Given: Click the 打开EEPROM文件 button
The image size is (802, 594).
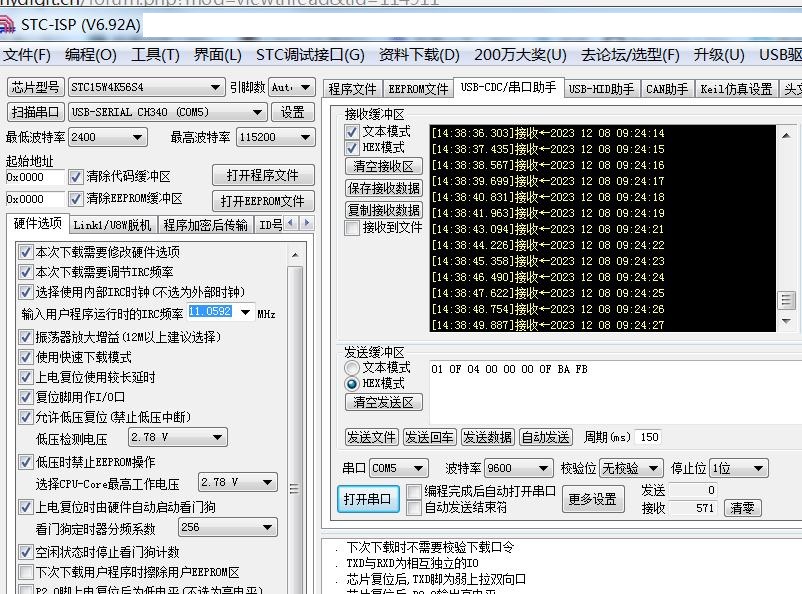Looking at the screenshot, I should (x=263, y=201).
